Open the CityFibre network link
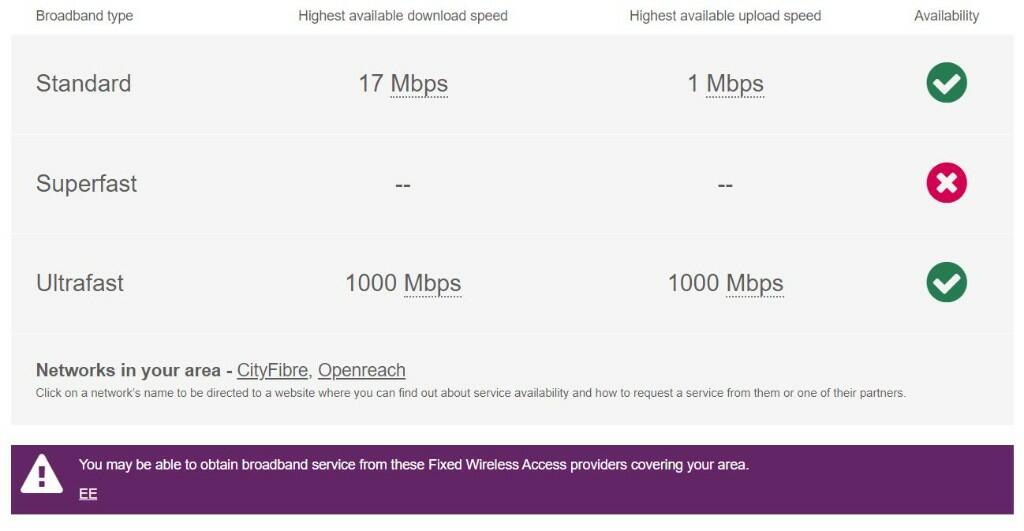Viewport: 1024px width, 531px height. (272, 371)
